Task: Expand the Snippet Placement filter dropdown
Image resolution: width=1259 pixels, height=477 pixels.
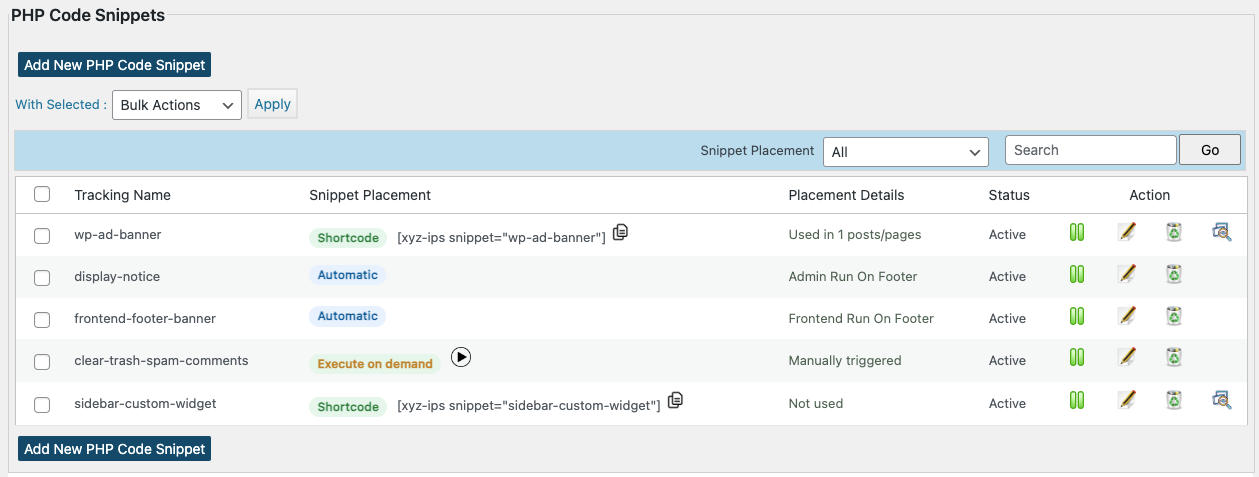Action: 905,152
